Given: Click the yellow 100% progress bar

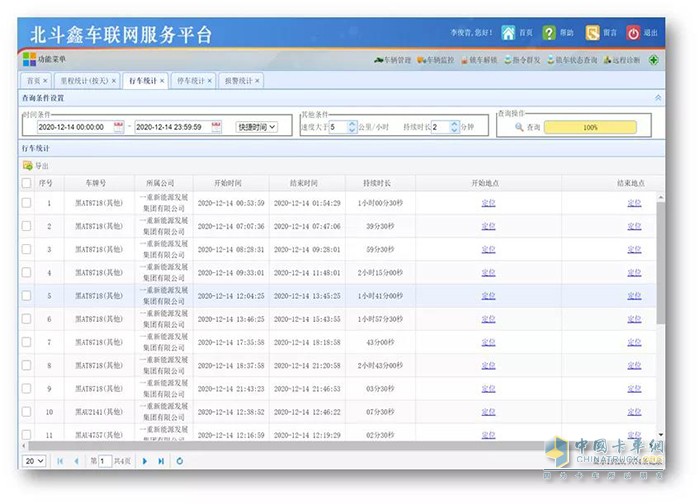Looking at the screenshot, I should click(590, 128).
